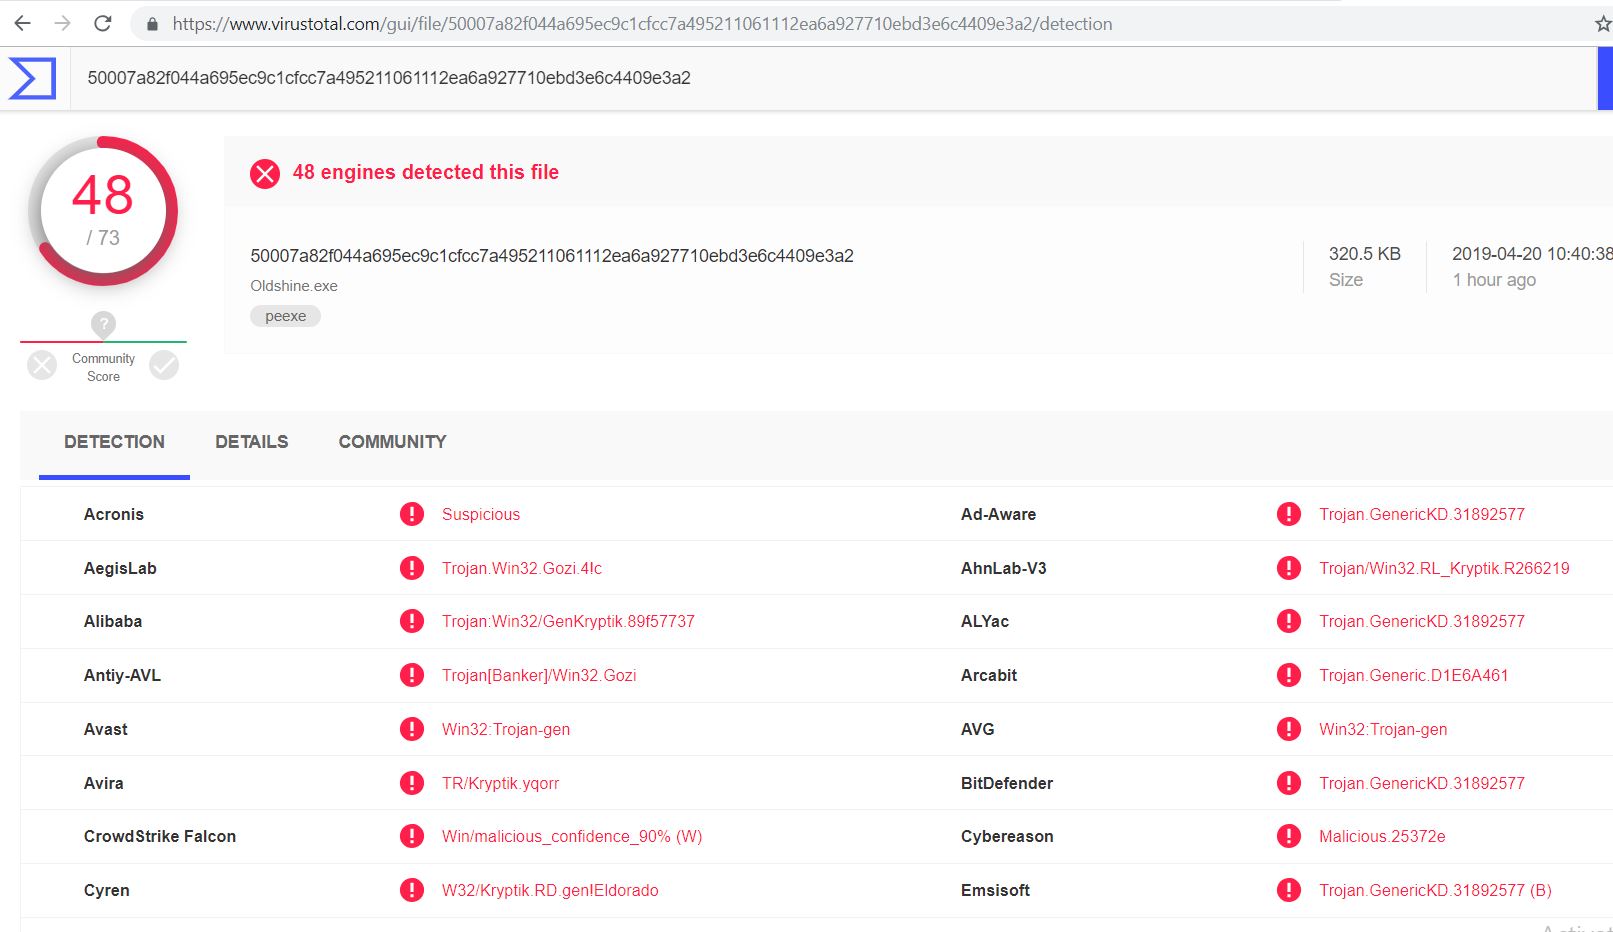Go forward using browser forward arrow
Viewport: 1613px width, 932px height.
point(62,23)
